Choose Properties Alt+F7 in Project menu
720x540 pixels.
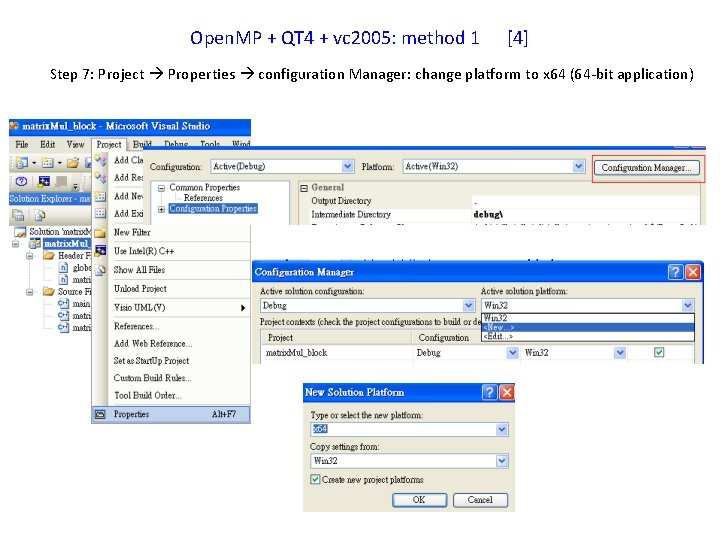pyautogui.click(x=171, y=415)
